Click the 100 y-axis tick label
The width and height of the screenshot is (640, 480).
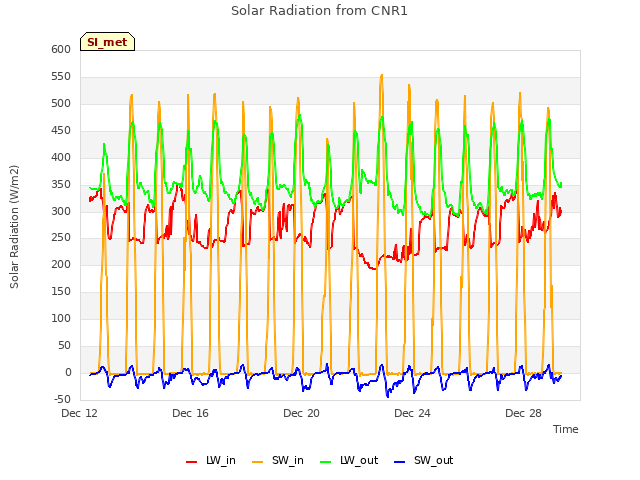(61, 318)
